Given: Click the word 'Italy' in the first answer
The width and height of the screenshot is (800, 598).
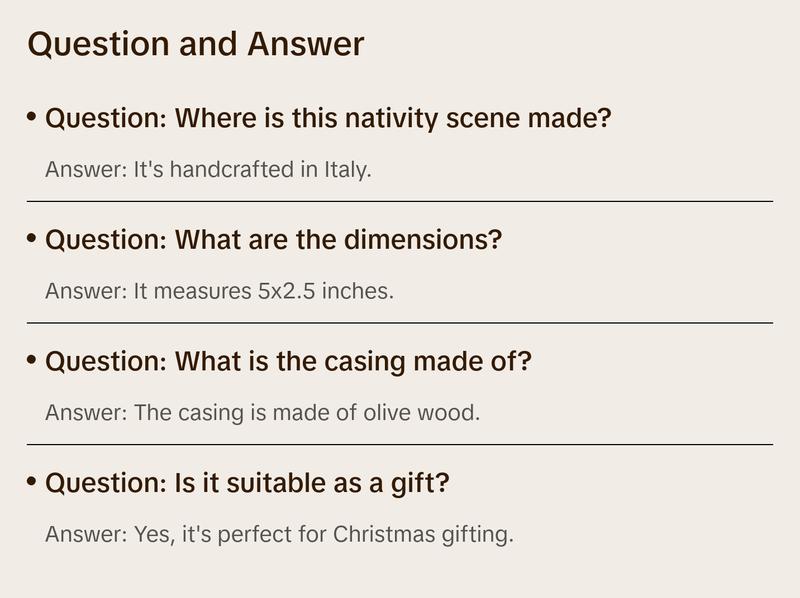Looking at the screenshot, I should [x=348, y=169].
